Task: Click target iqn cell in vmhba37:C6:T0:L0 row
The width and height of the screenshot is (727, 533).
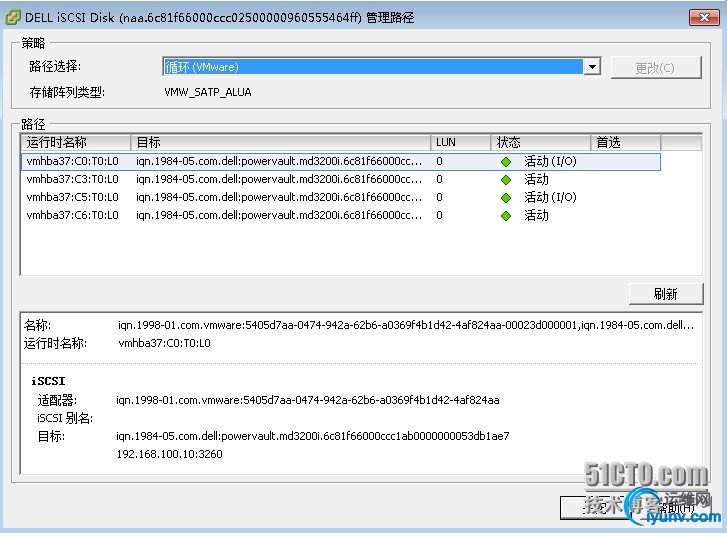Action: point(279,216)
